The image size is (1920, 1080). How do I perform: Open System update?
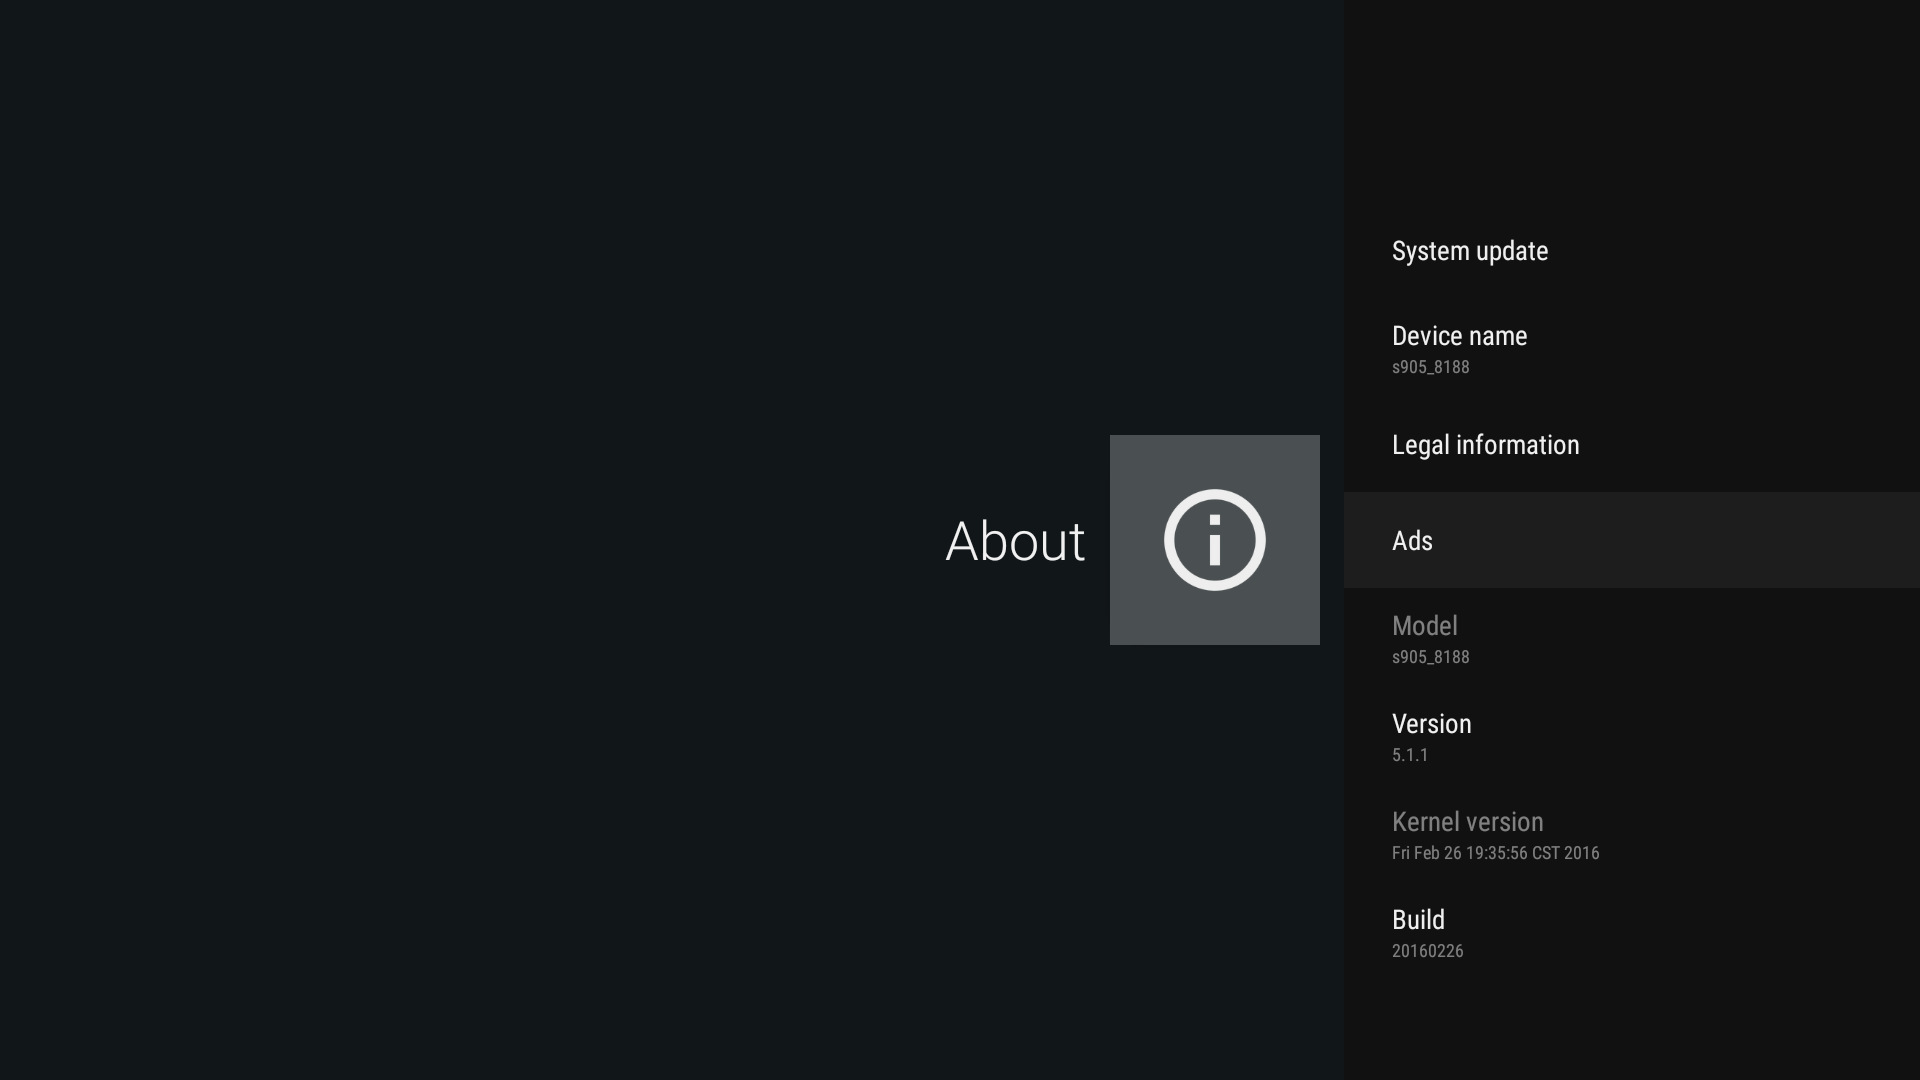click(x=1469, y=251)
